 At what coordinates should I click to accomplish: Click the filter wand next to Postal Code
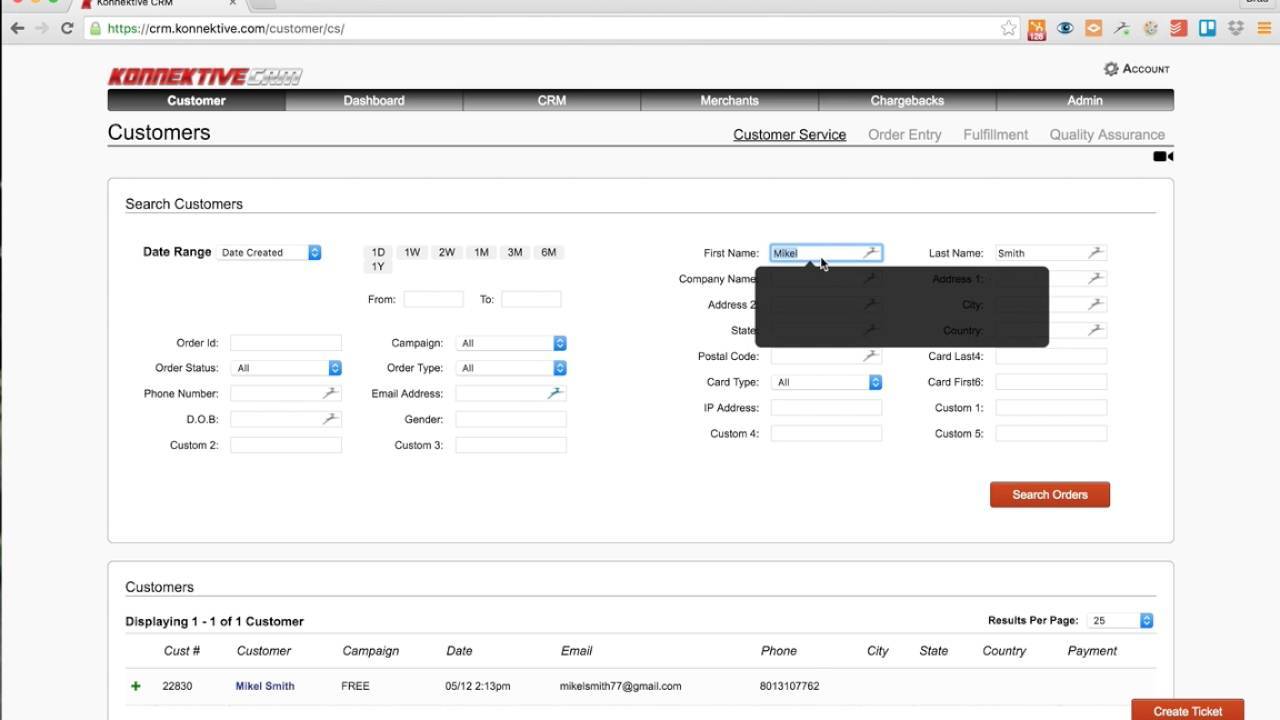[x=869, y=356]
